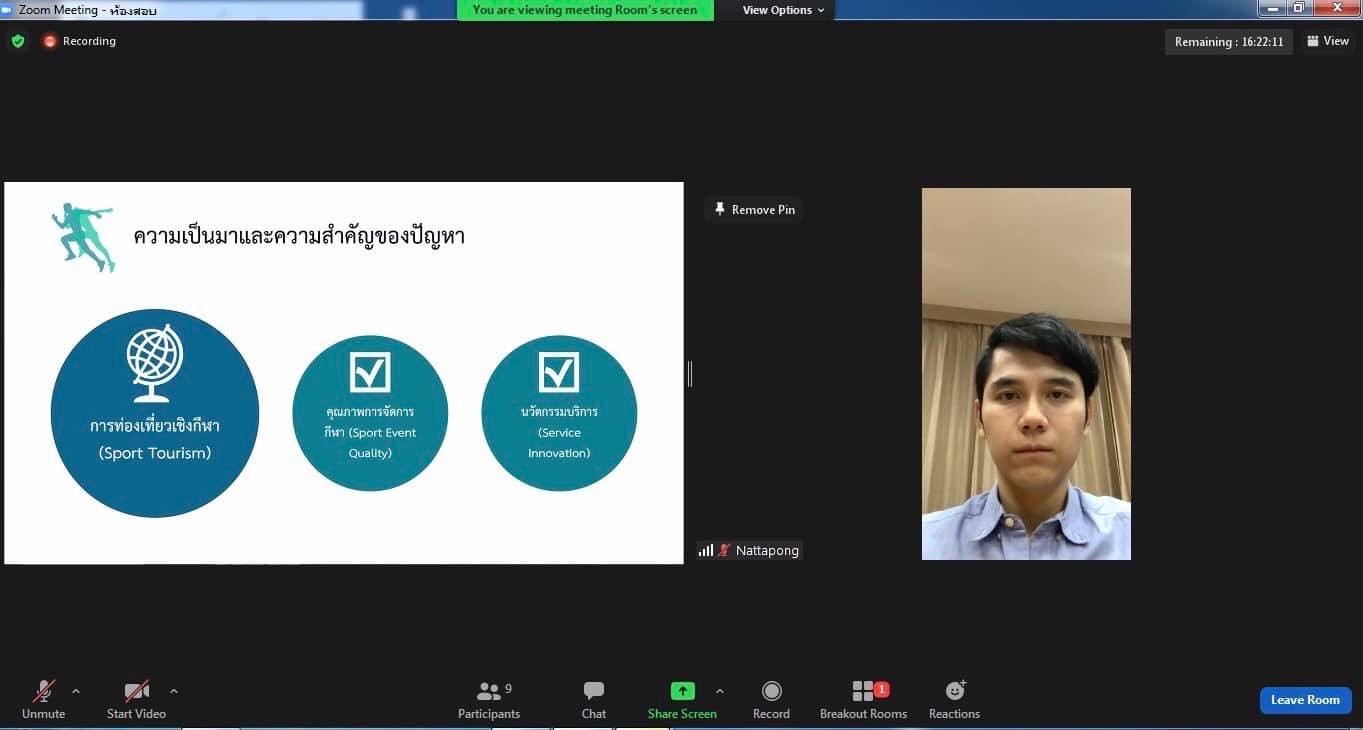This screenshot has height=730, width=1363.
Task: Click checkbox in Sport Event Quality circle
Action: (370, 372)
